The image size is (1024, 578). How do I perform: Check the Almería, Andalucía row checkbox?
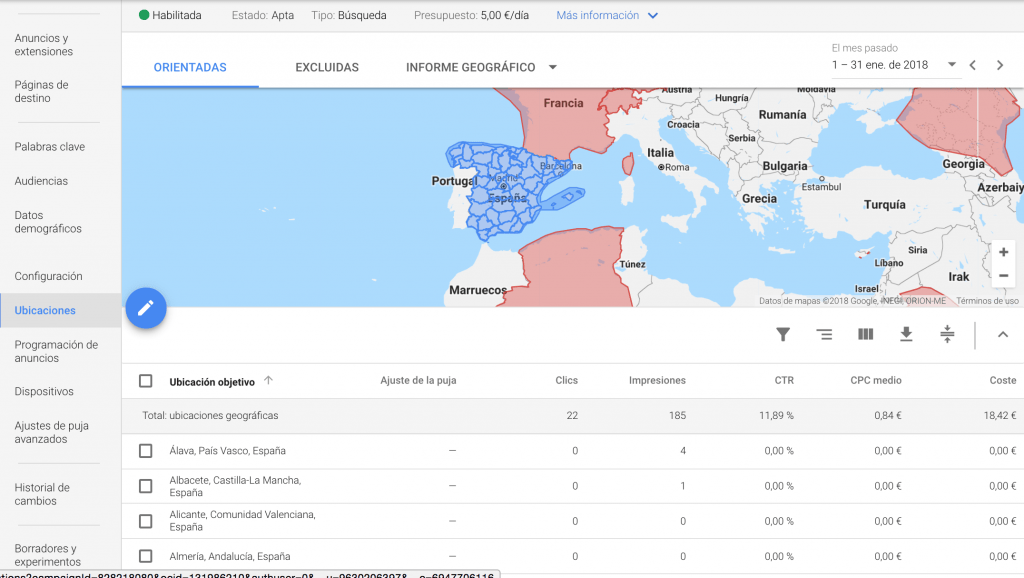click(x=146, y=556)
